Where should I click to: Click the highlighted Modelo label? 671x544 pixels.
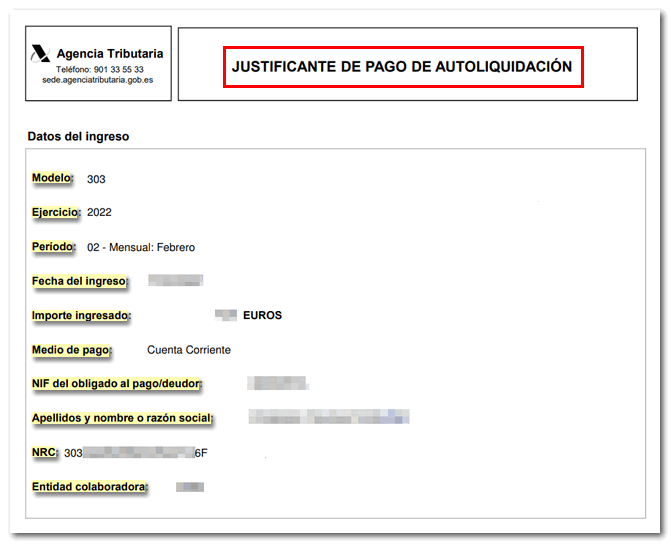[52, 178]
